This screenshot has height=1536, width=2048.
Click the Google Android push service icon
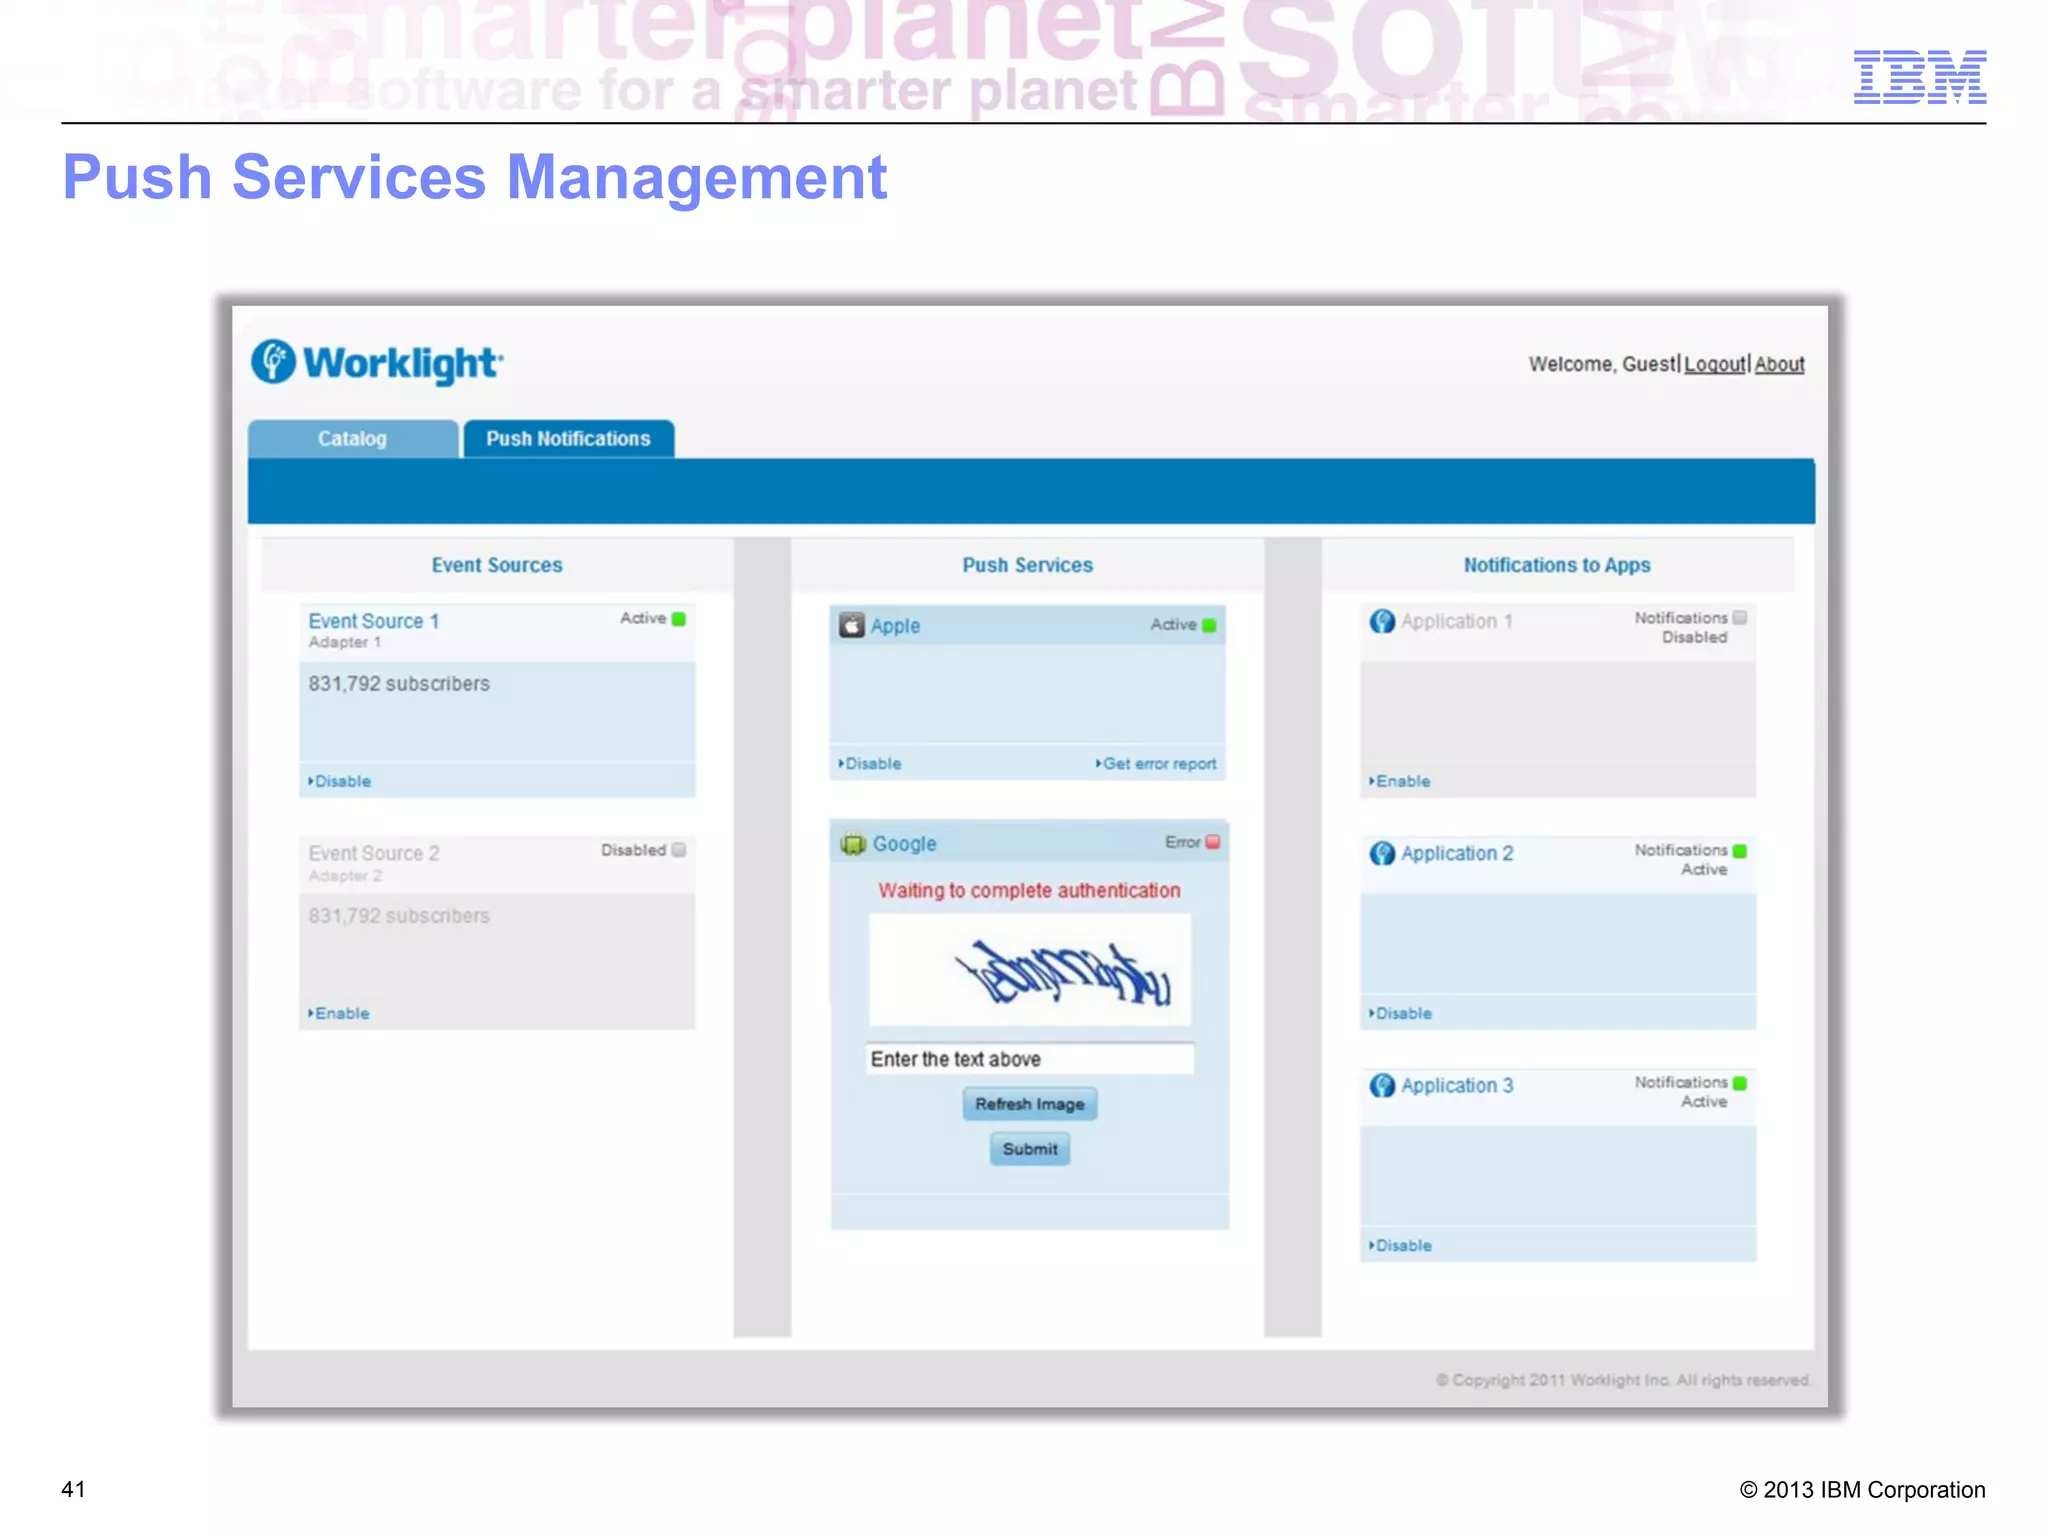(x=853, y=843)
